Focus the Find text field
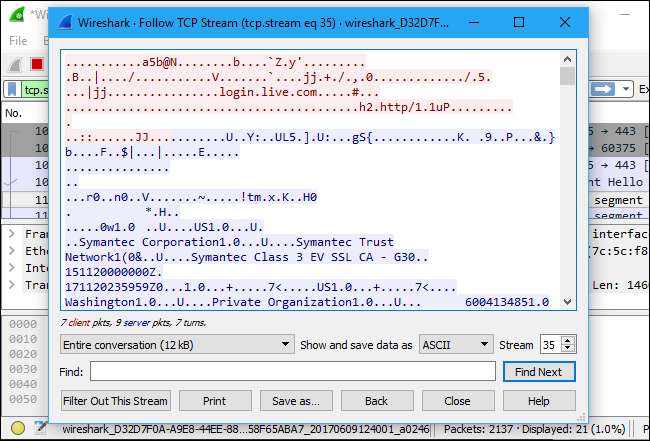The height and width of the screenshot is (441, 650). point(293,371)
